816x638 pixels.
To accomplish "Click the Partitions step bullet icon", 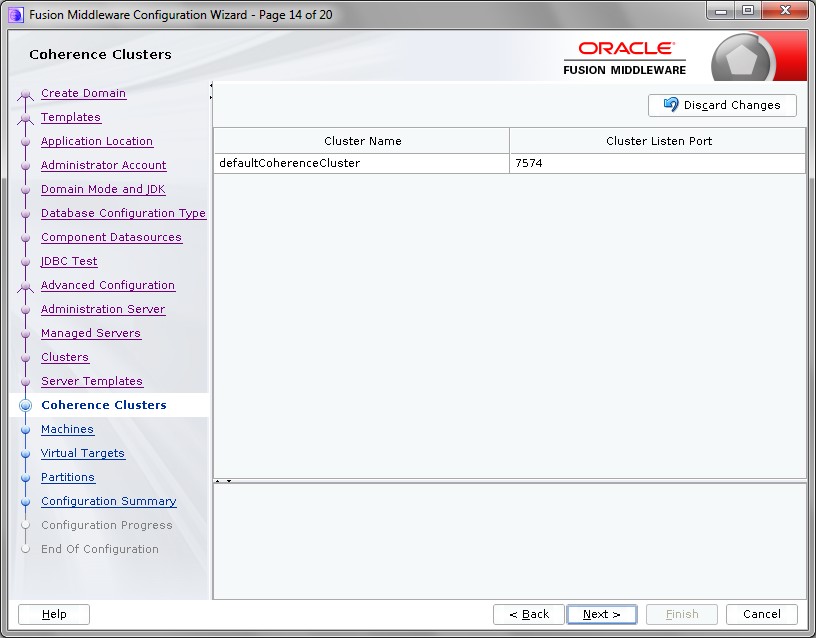I will [x=26, y=478].
